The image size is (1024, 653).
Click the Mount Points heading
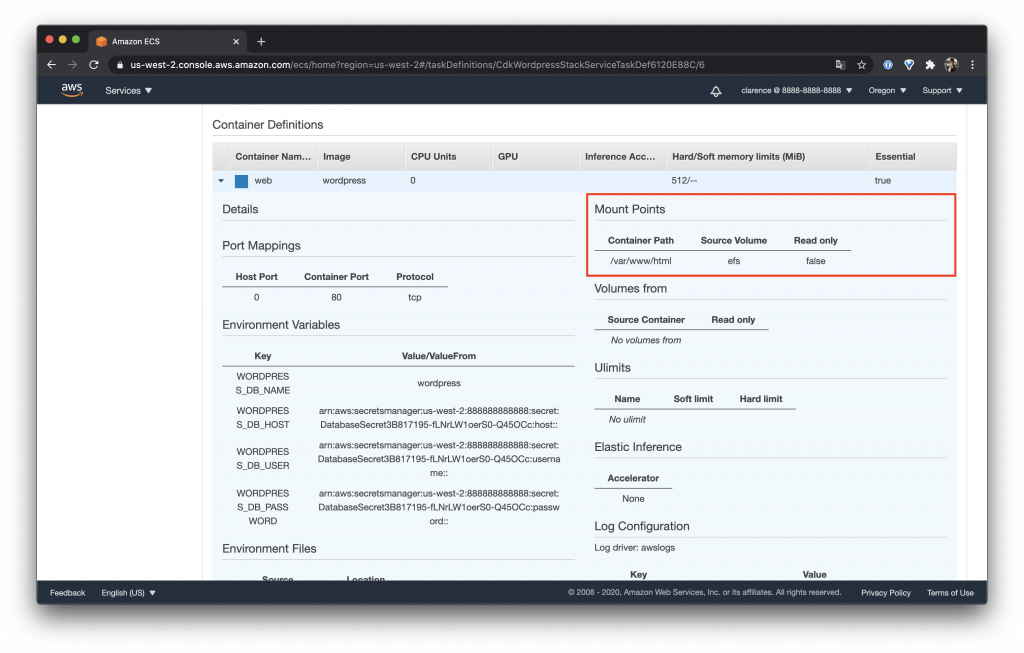630,210
